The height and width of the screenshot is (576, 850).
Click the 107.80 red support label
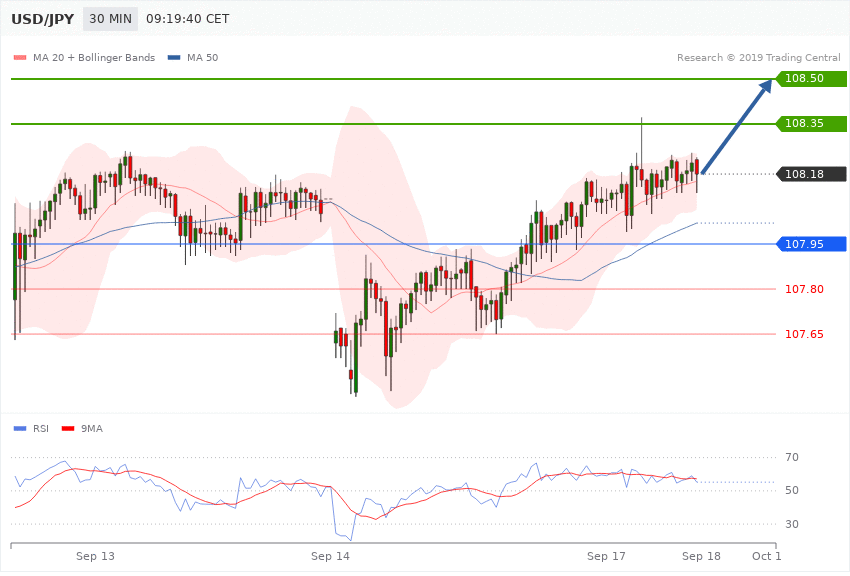pyautogui.click(x=804, y=289)
